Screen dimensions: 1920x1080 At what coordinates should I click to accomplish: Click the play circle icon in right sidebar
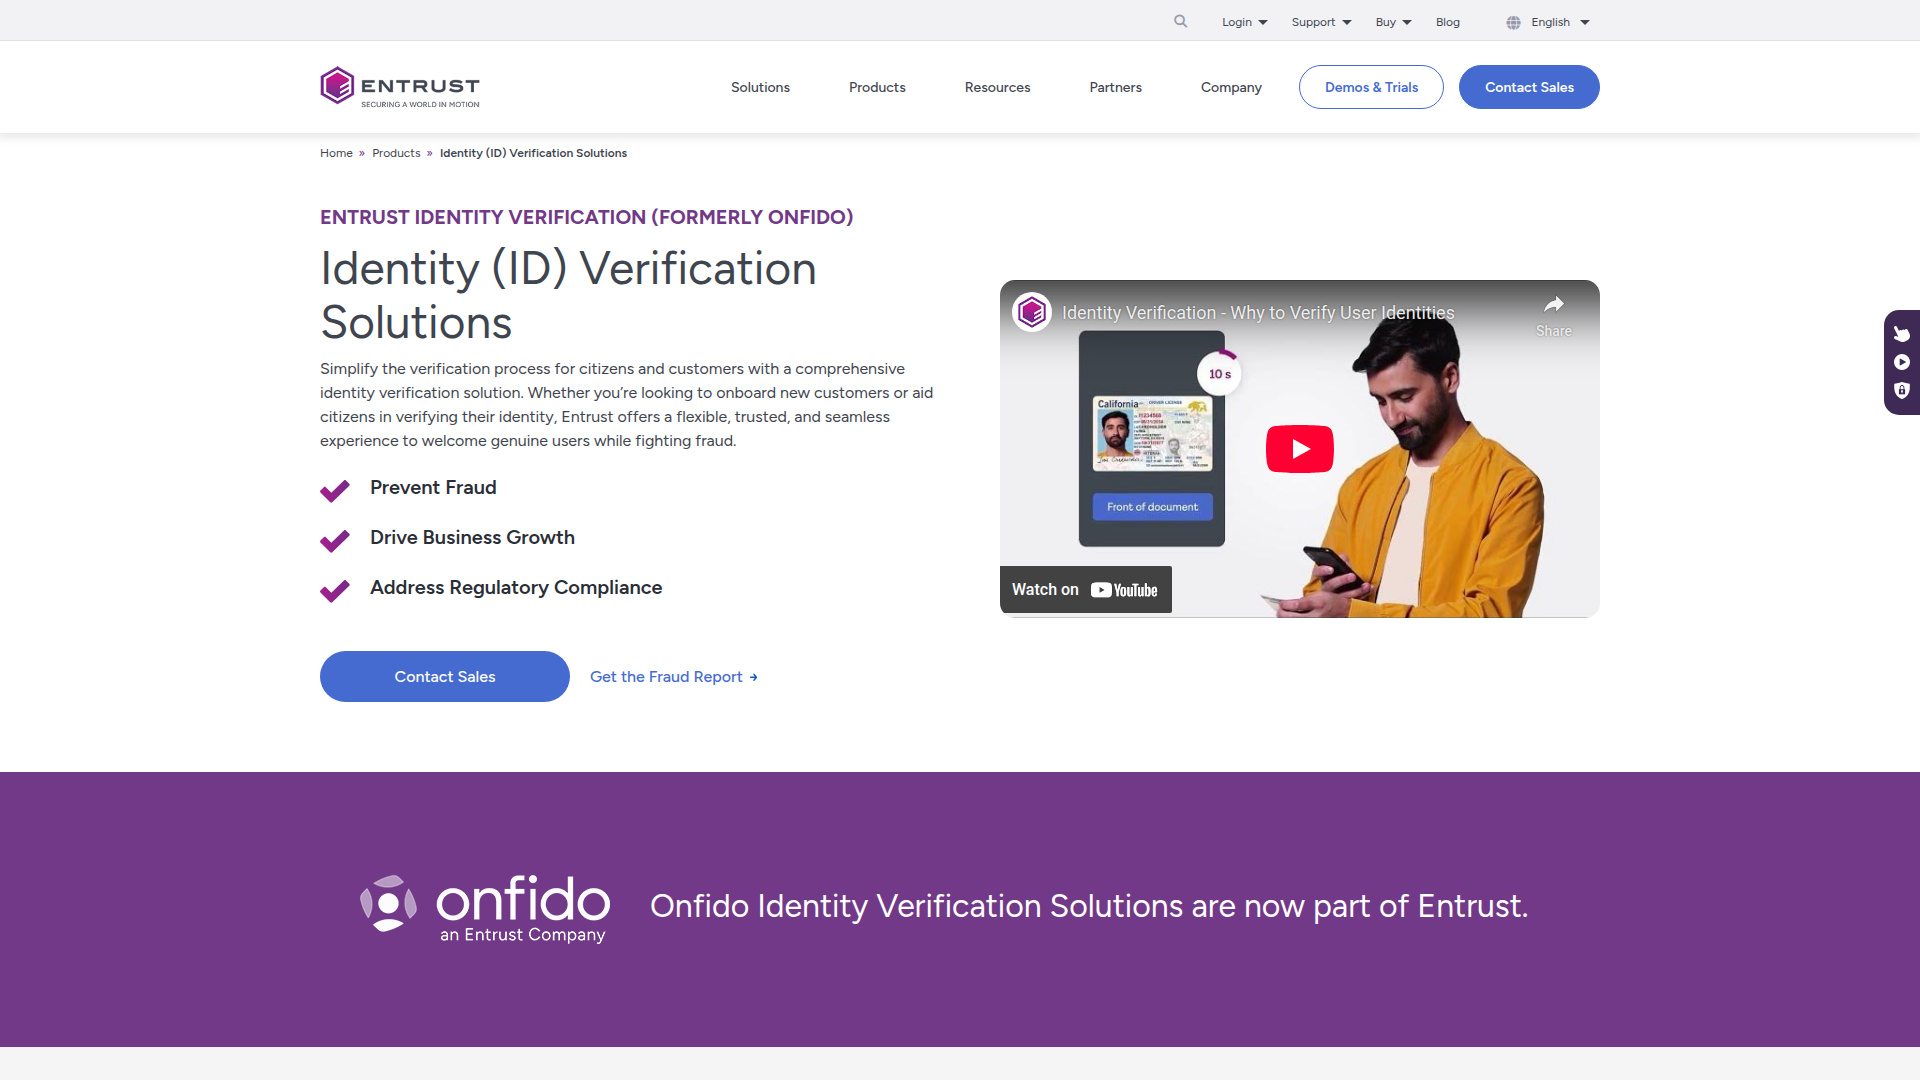click(x=1902, y=362)
